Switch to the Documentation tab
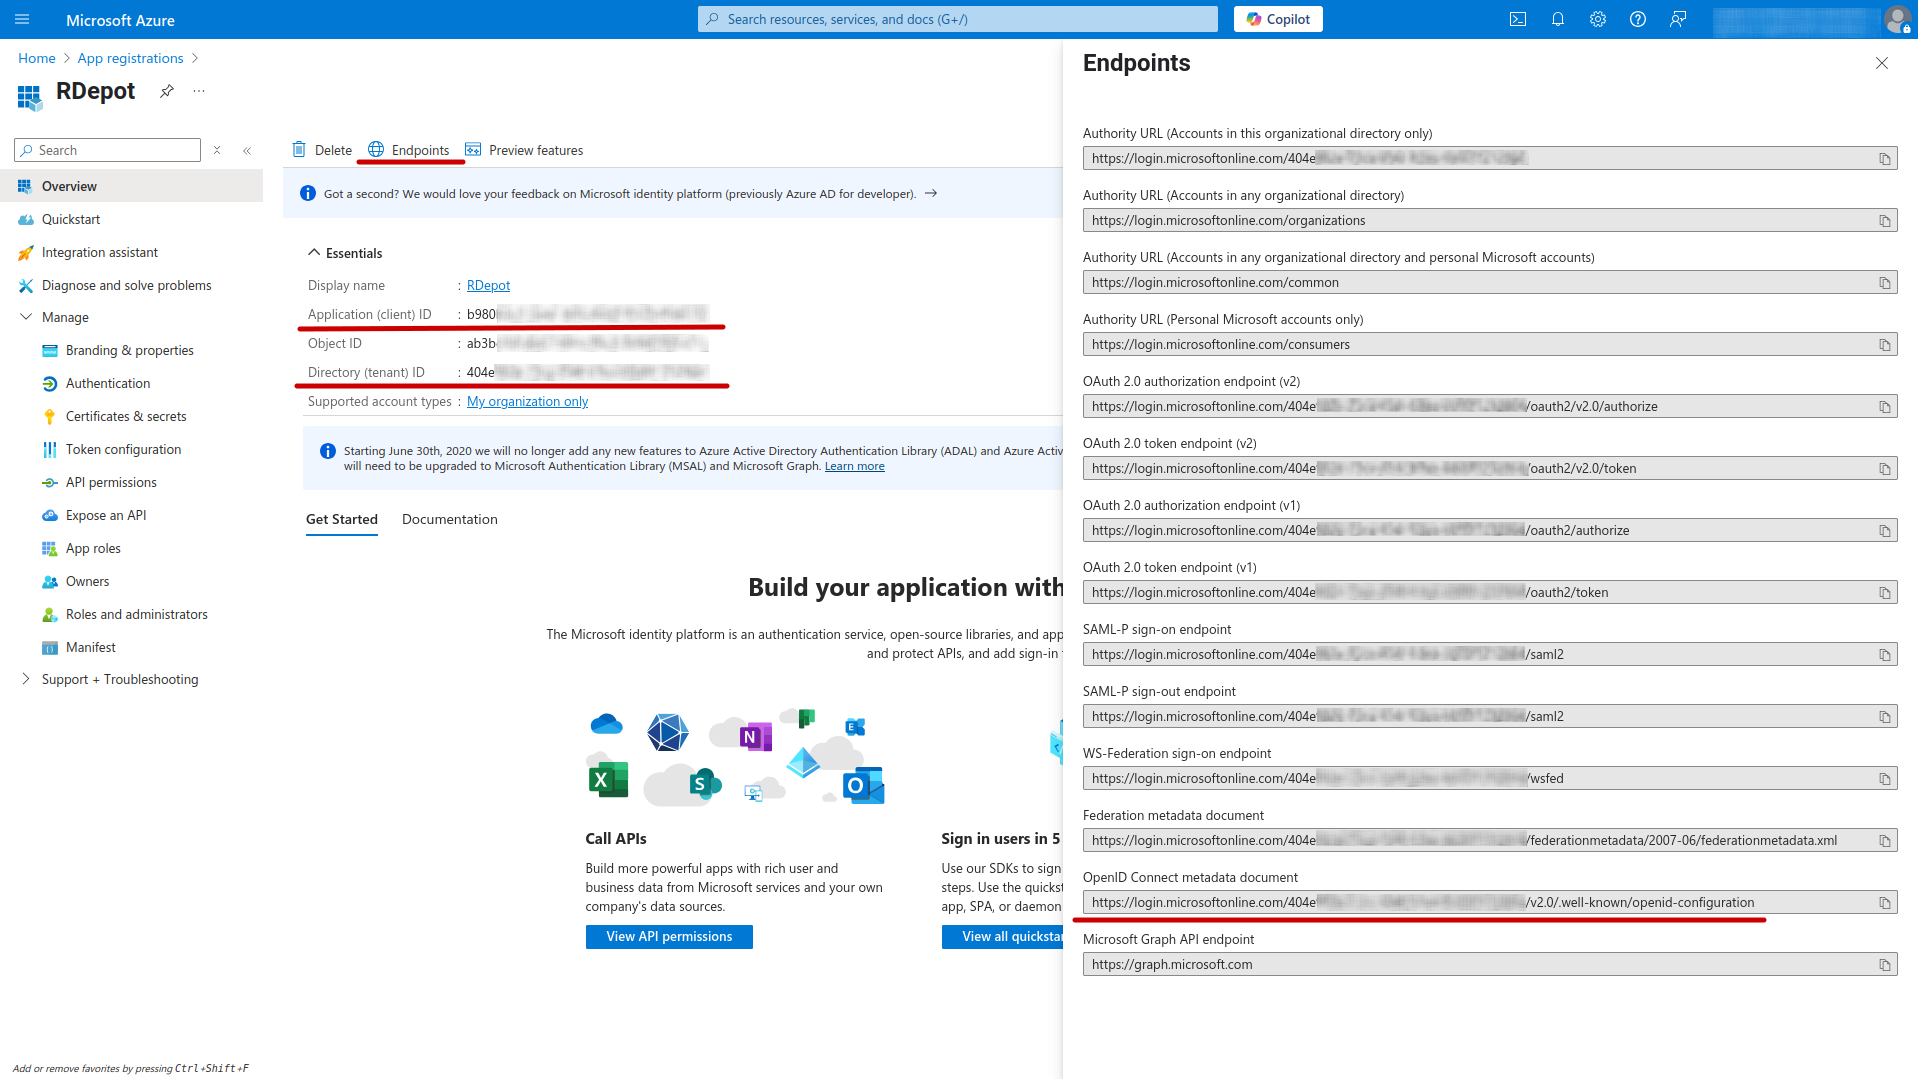This screenshot has width=1918, height=1079. click(449, 519)
